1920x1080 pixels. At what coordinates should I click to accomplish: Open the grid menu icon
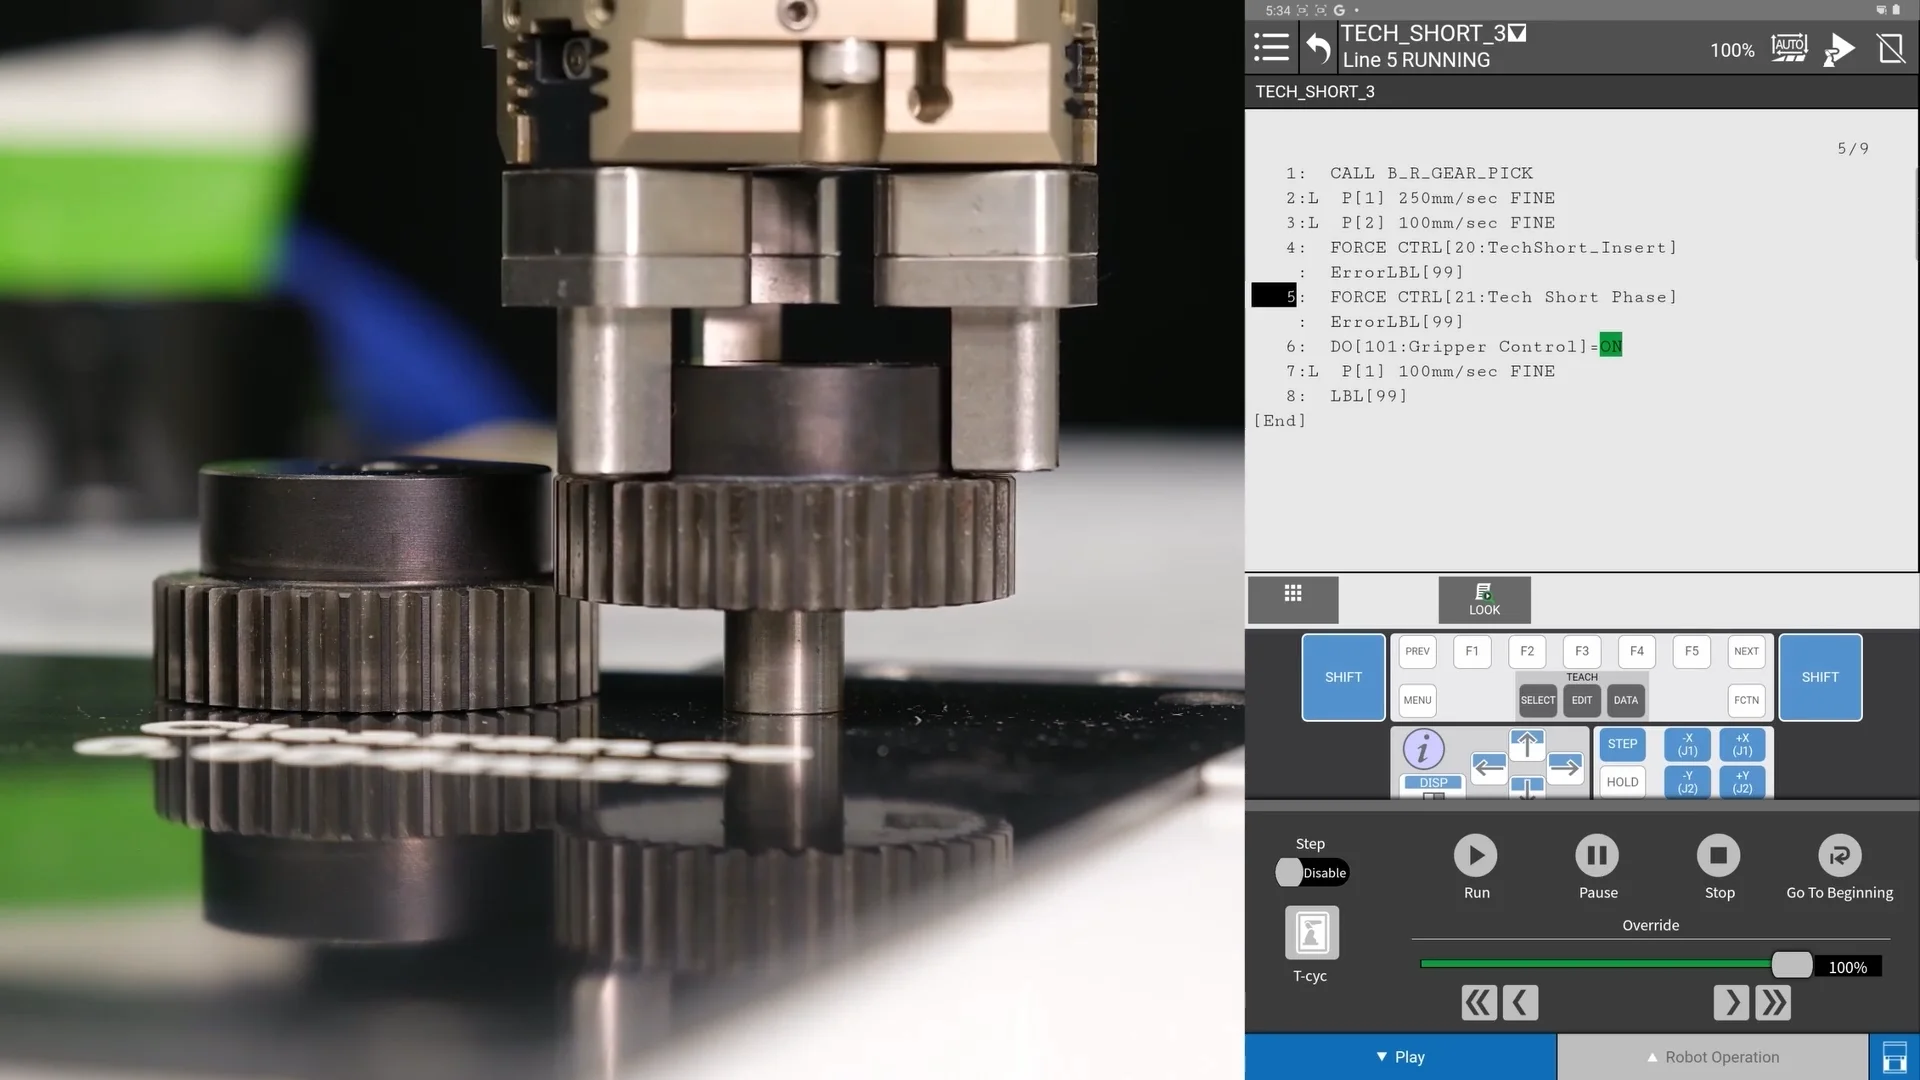coord(1293,599)
